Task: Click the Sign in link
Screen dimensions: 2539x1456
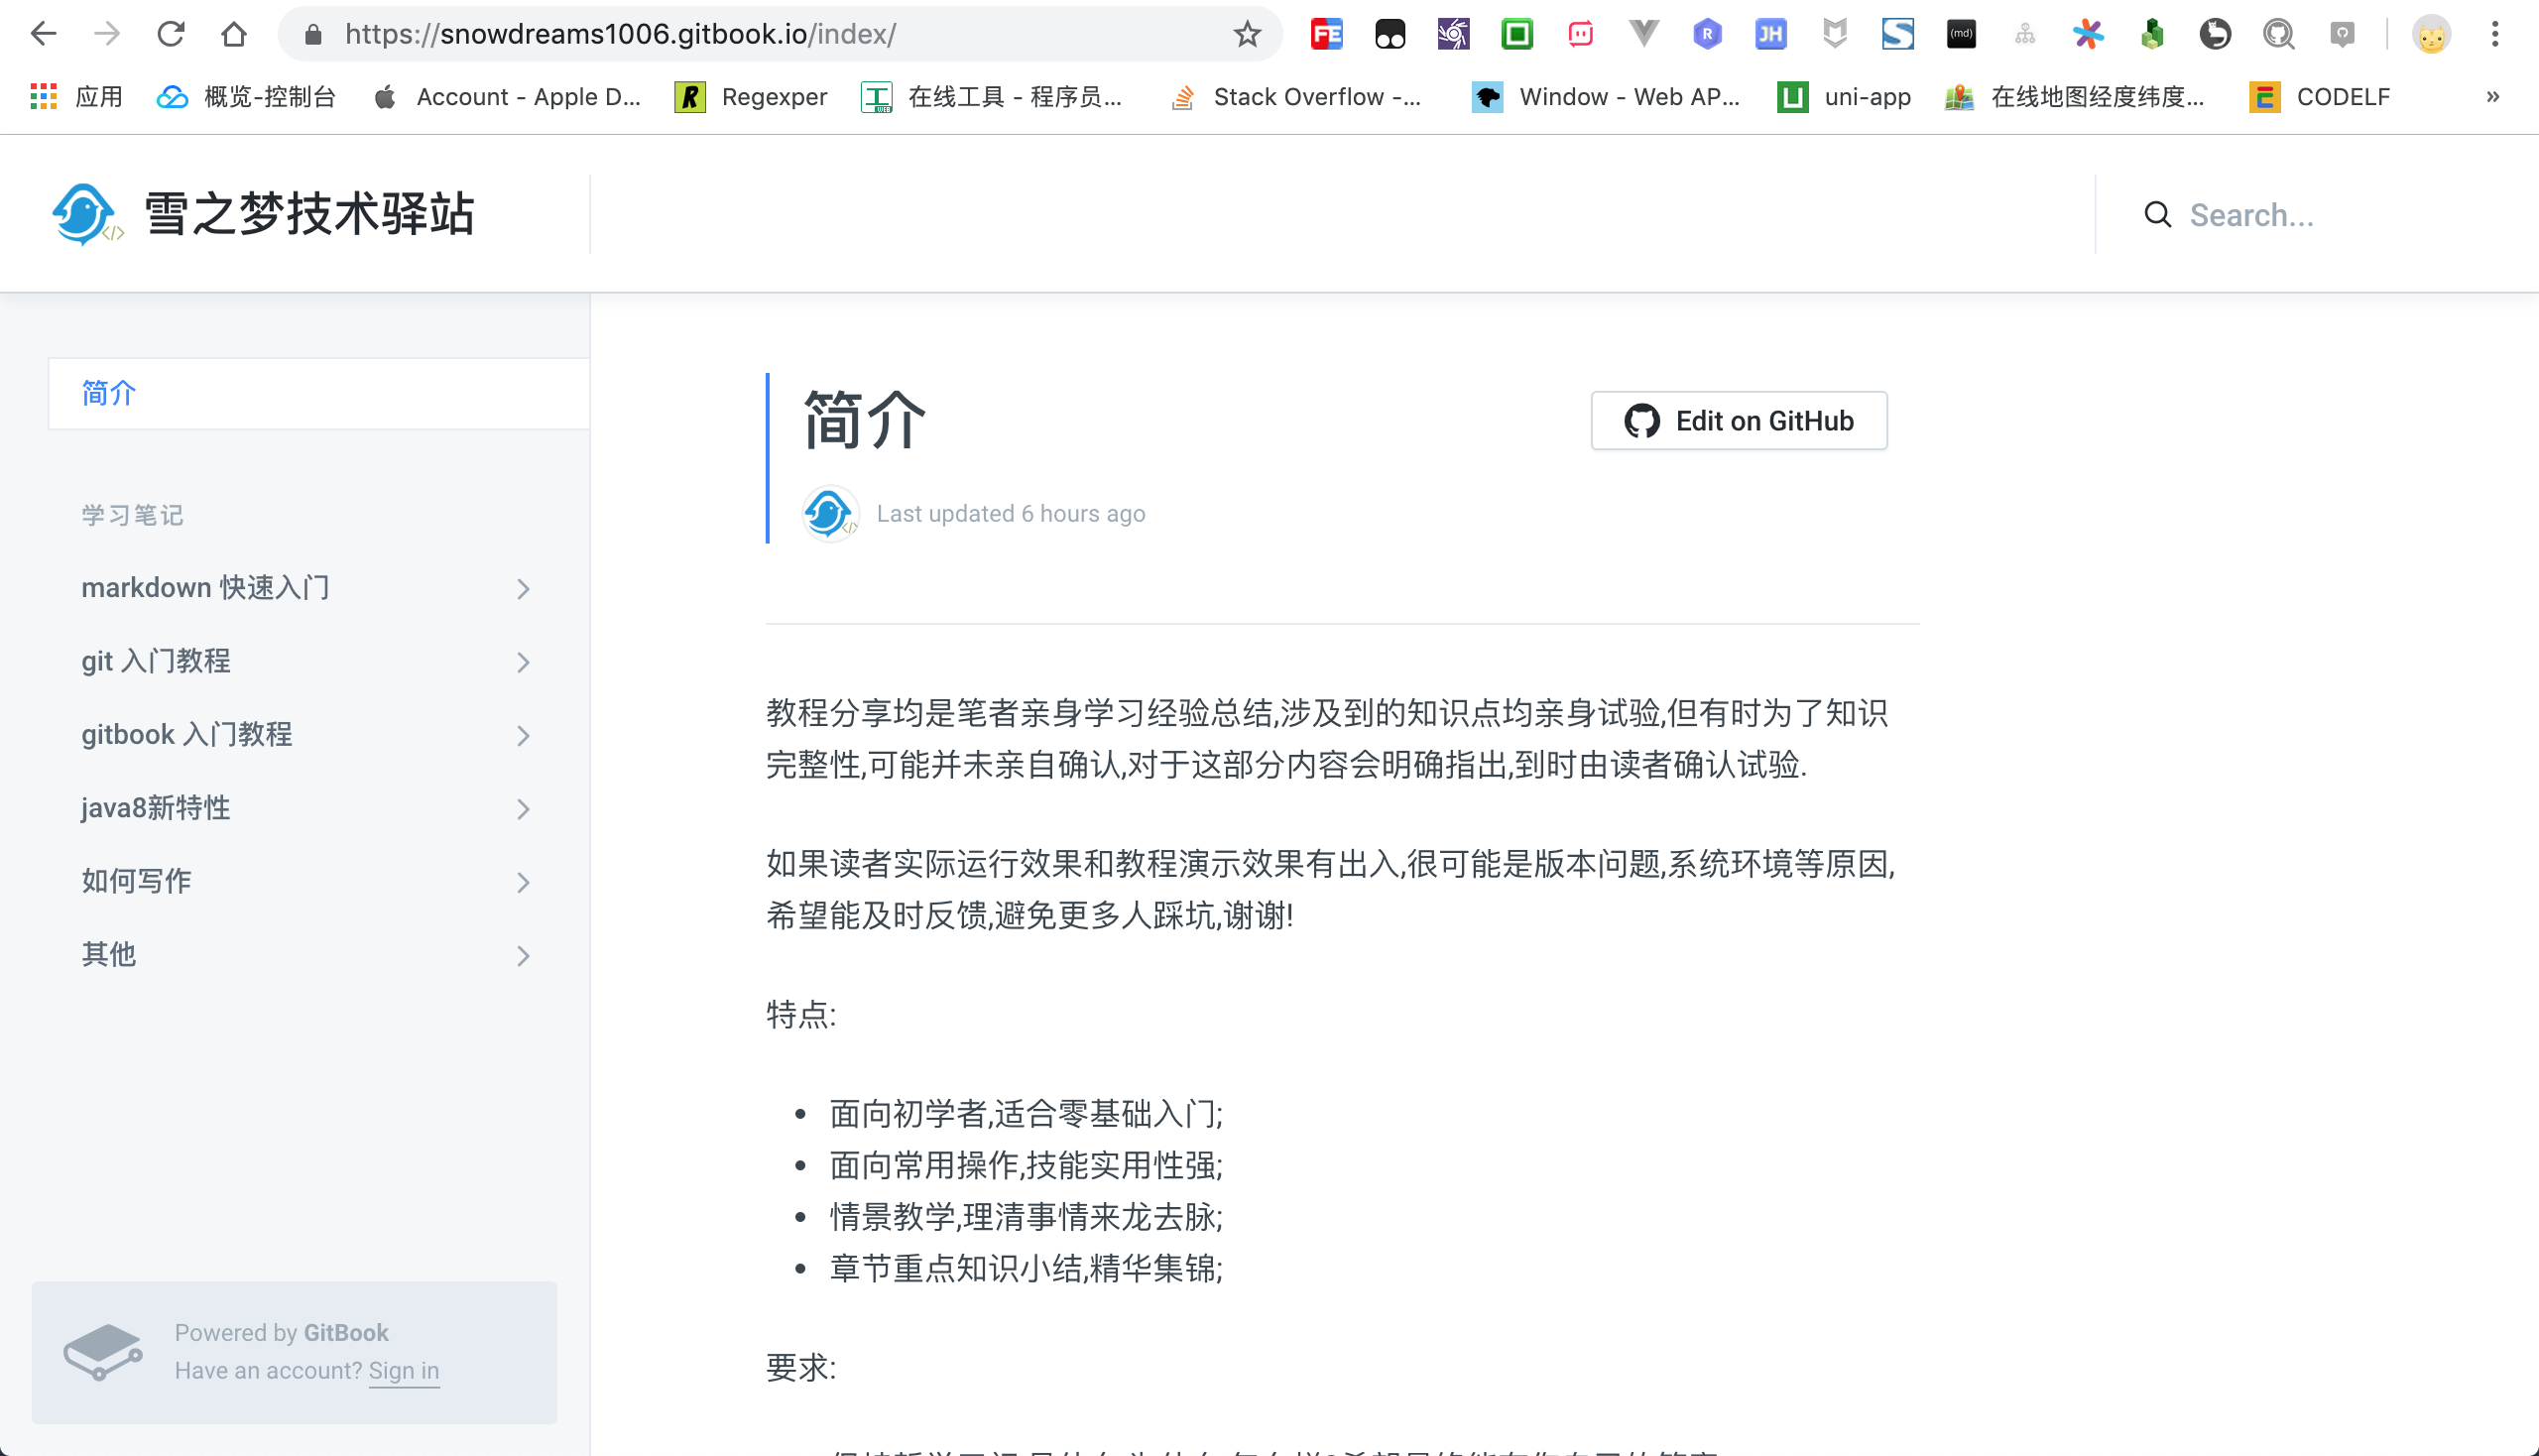Action: point(403,1371)
